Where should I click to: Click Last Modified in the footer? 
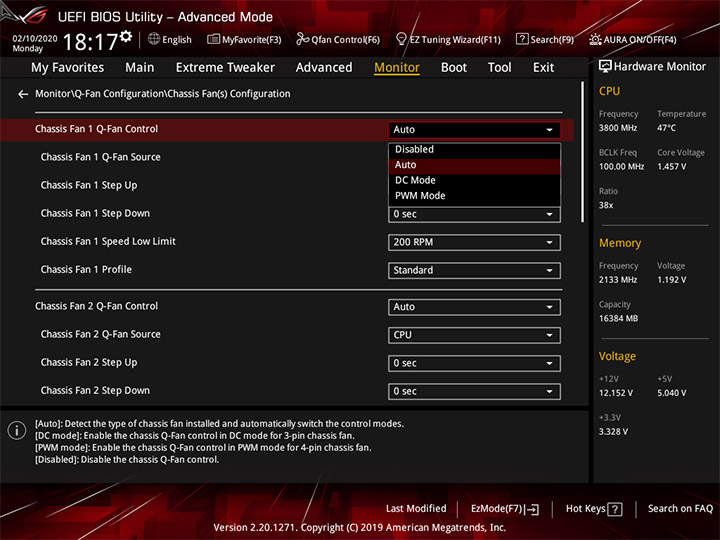click(x=416, y=509)
